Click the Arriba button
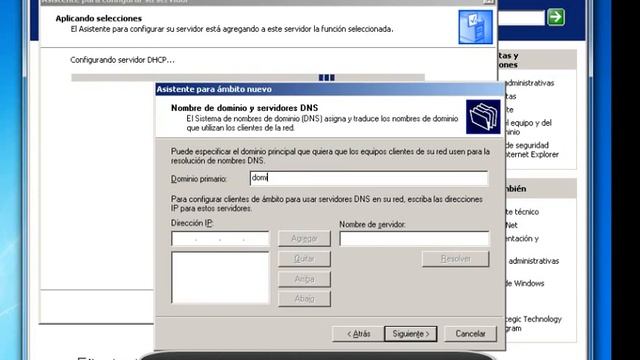This screenshot has height=360, width=640. 304,279
